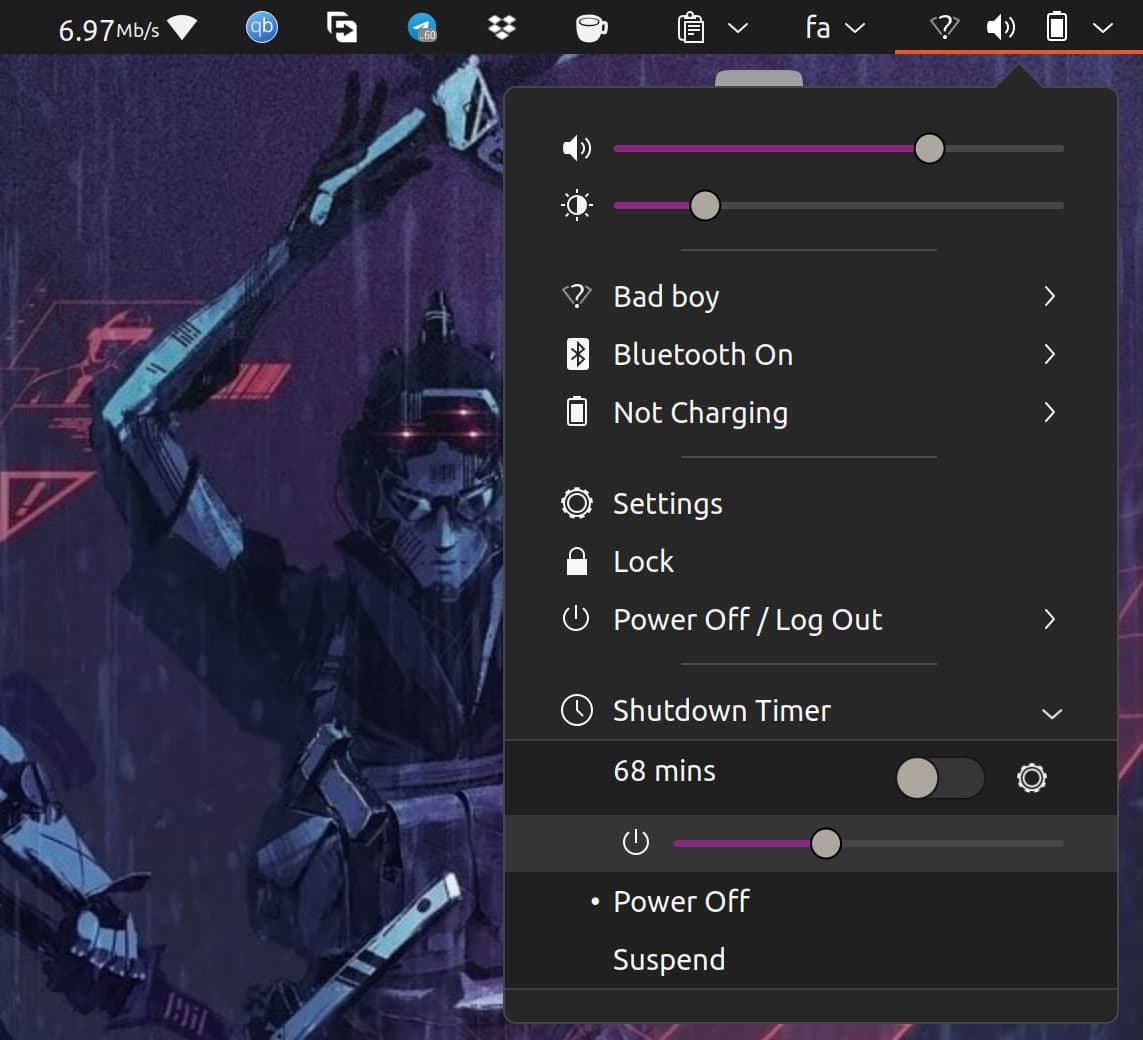Close the system menu via top bar arrow
This screenshot has height=1040, width=1143.
pyautogui.click(x=1103, y=28)
